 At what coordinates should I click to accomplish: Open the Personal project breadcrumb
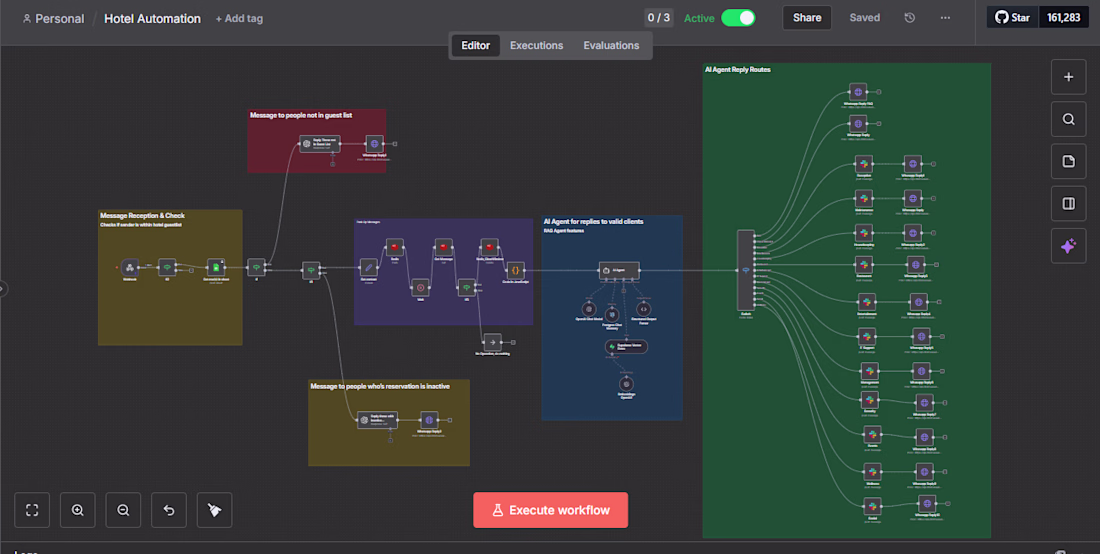53,19
